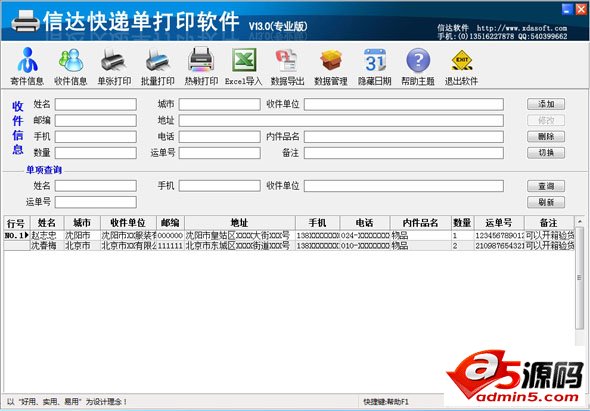Click the postal code cell 111111

170,246
